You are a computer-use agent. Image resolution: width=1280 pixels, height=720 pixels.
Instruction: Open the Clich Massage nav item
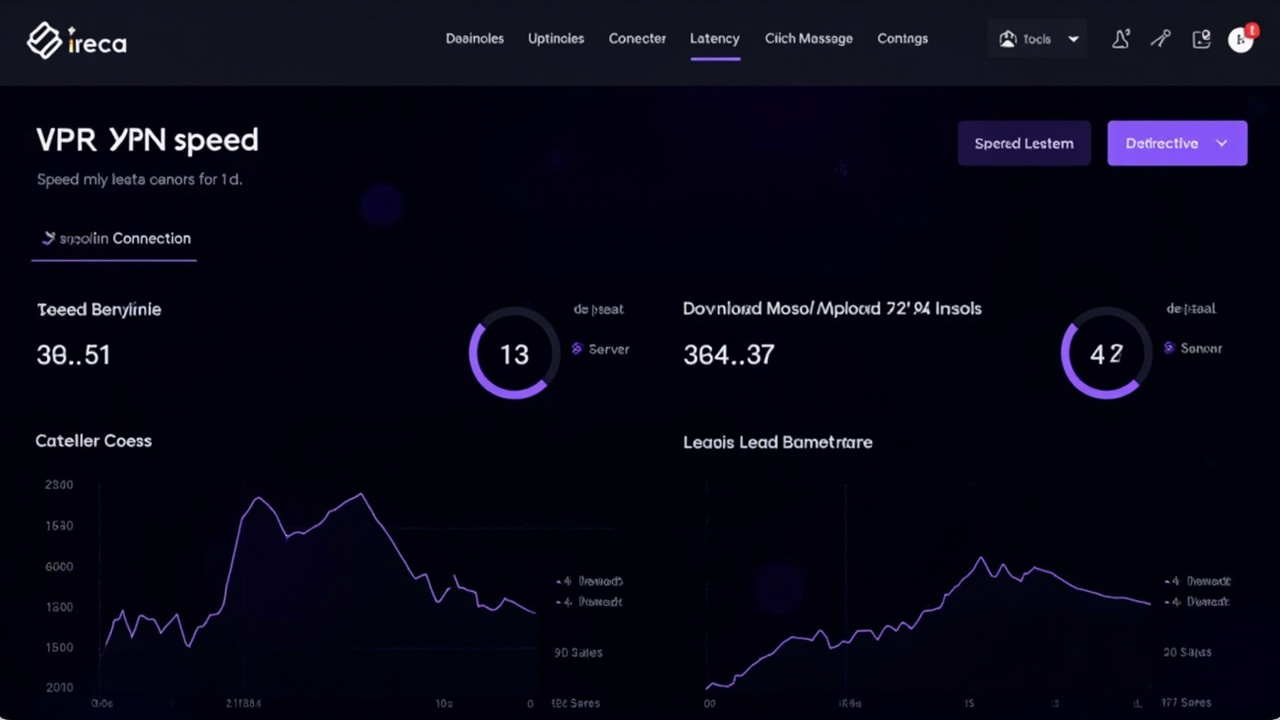tap(809, 39)
